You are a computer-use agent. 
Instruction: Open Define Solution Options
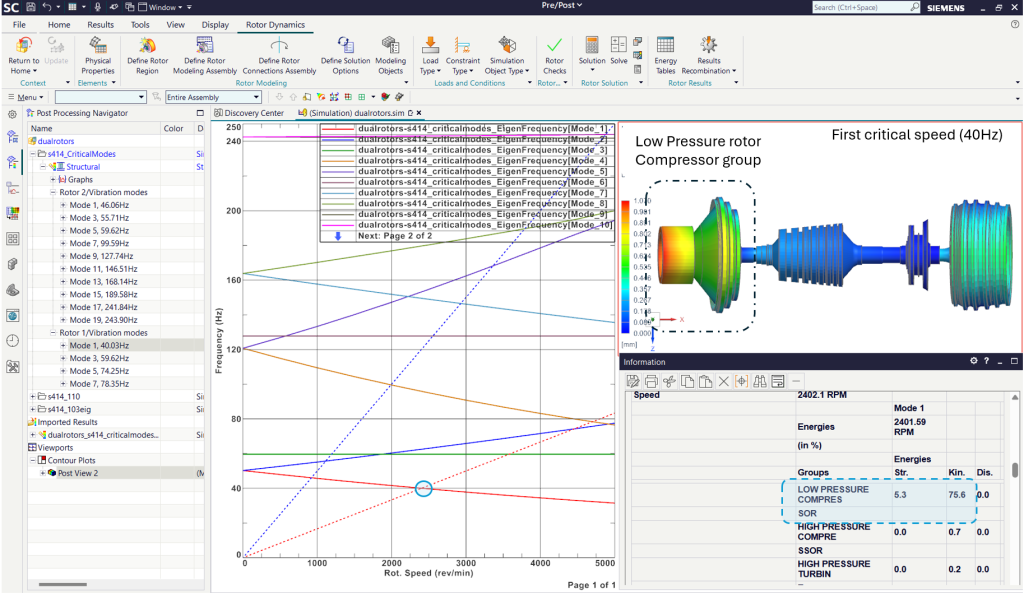click(x=345, y=56)
